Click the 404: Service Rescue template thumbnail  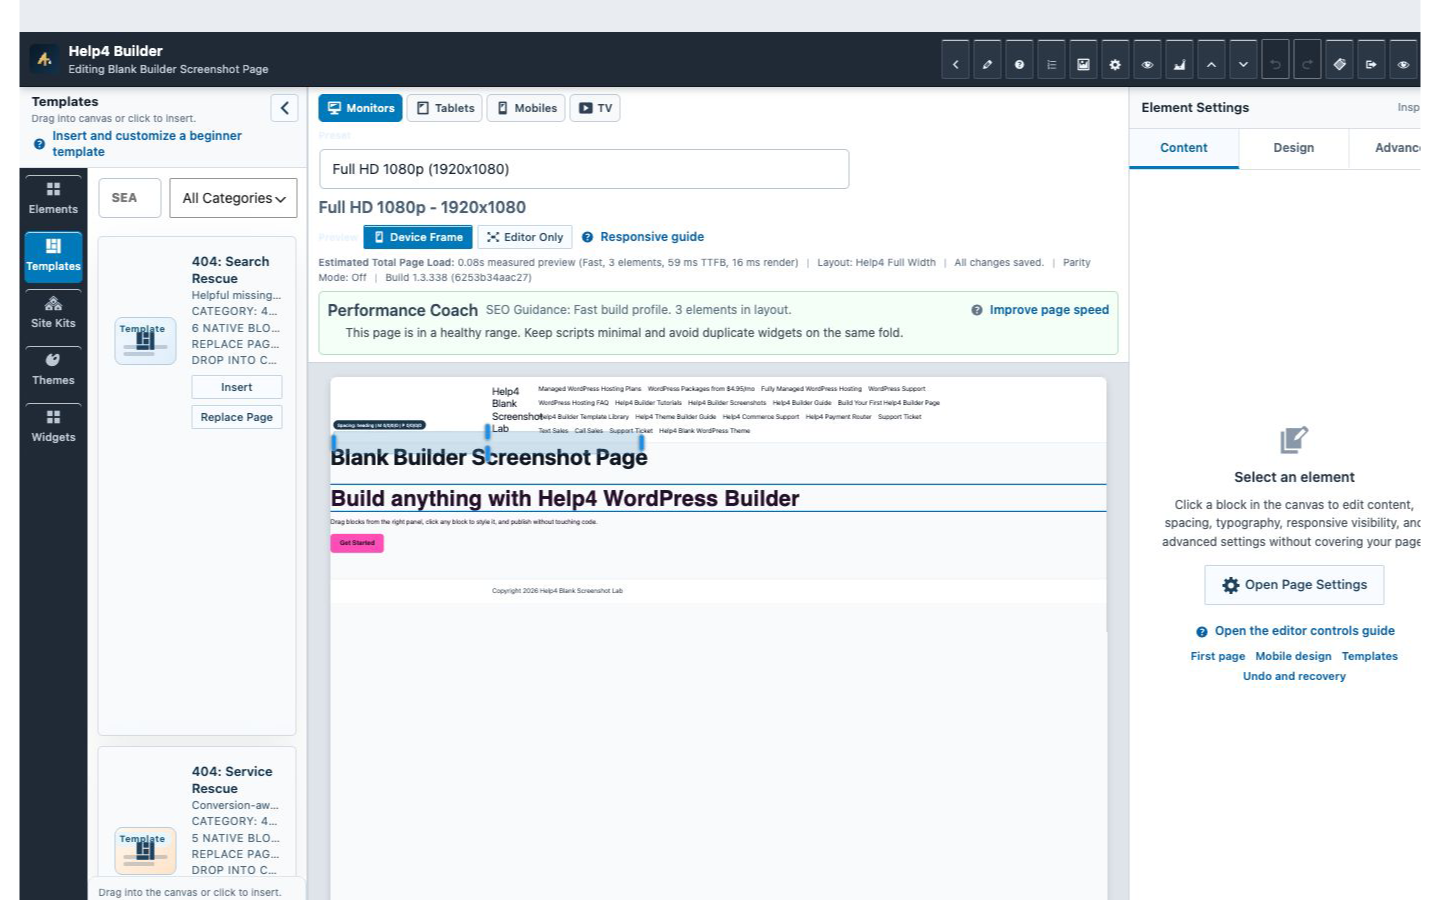click(x=145, y=851)
